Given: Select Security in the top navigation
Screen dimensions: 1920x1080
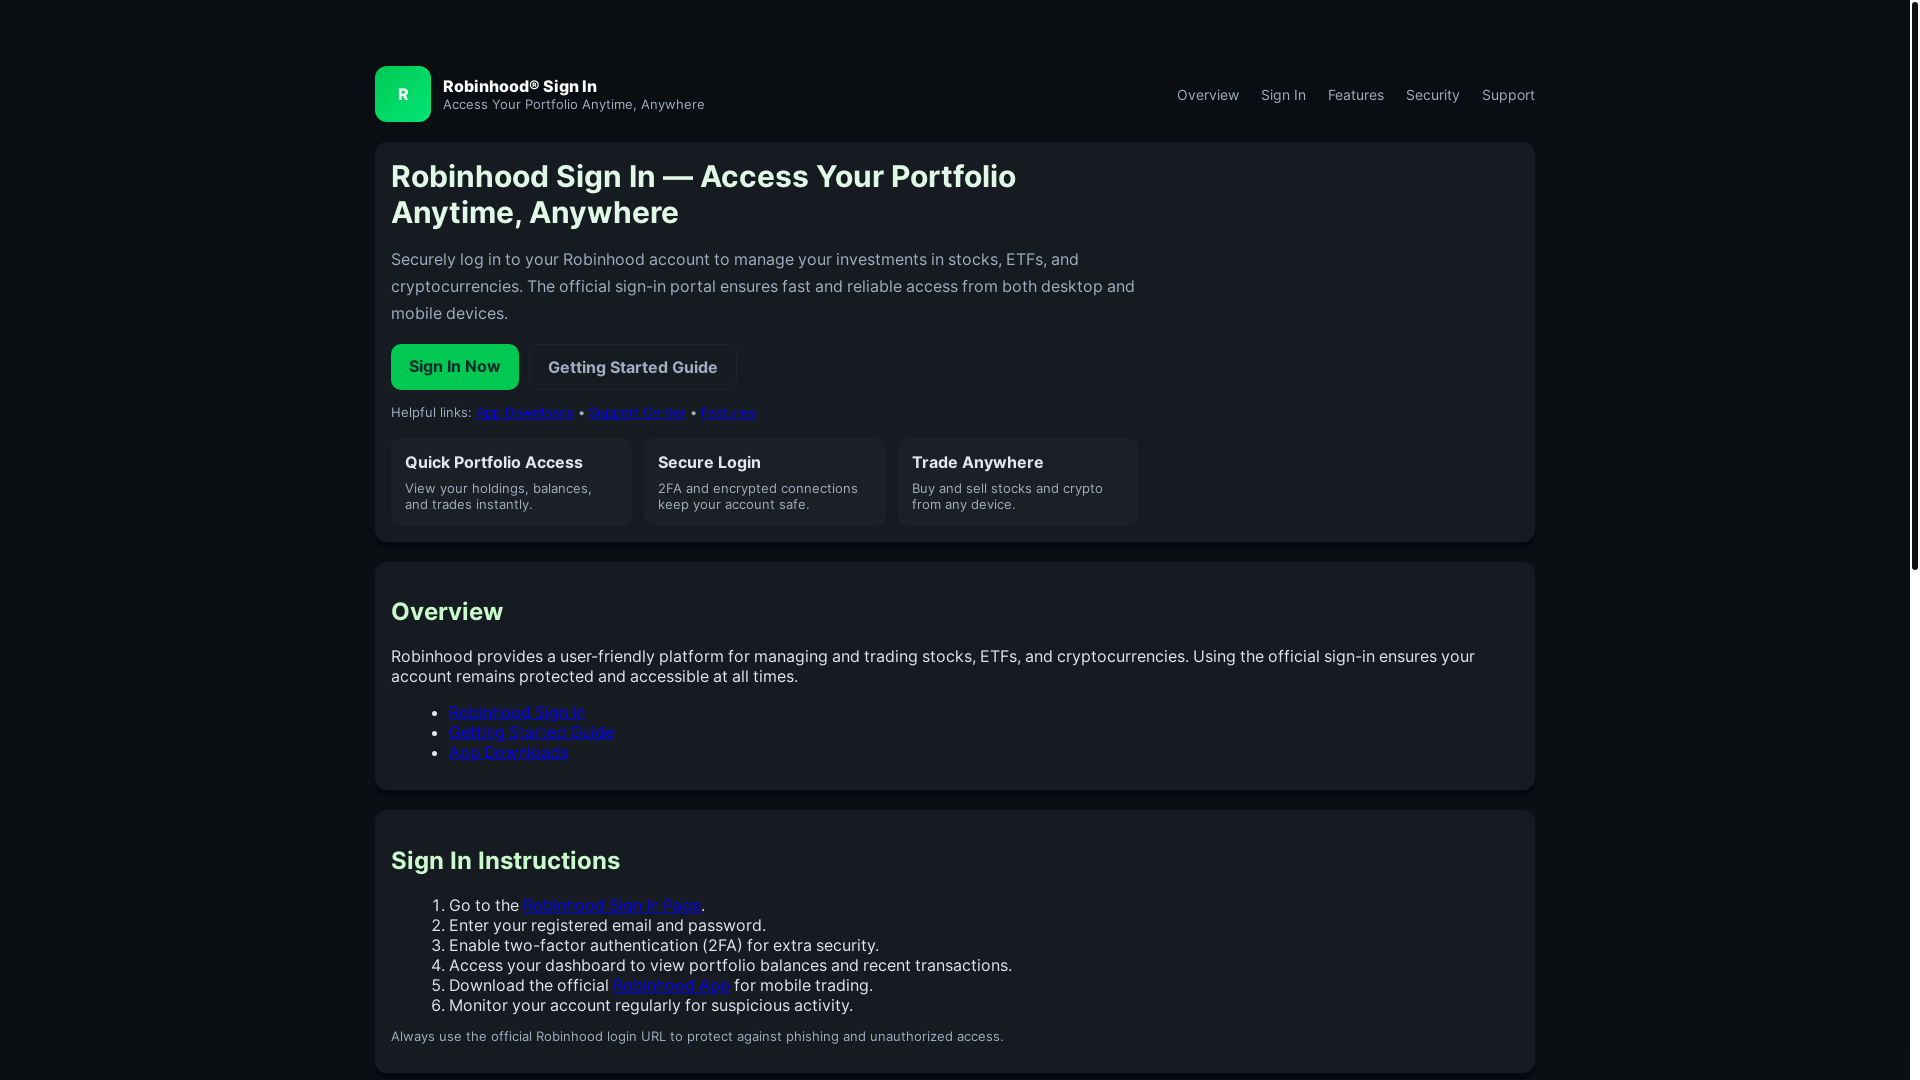Looking at the screenshot, I should pos(1433,95).
